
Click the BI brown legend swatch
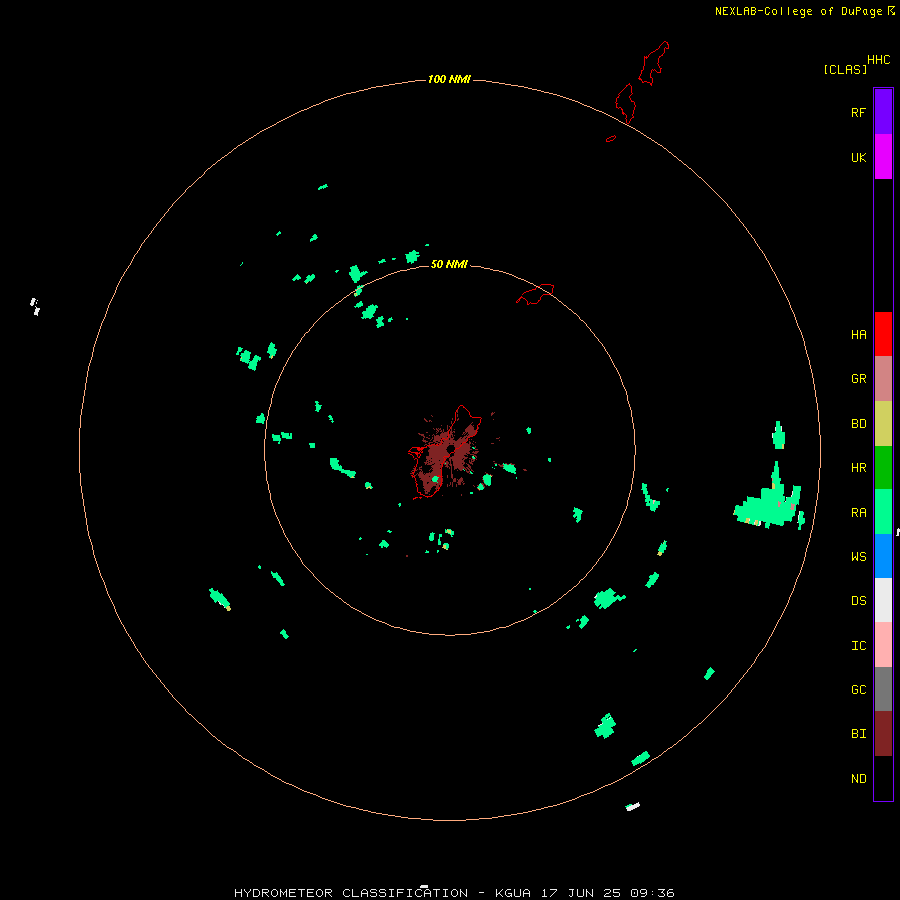click(883, 734)
